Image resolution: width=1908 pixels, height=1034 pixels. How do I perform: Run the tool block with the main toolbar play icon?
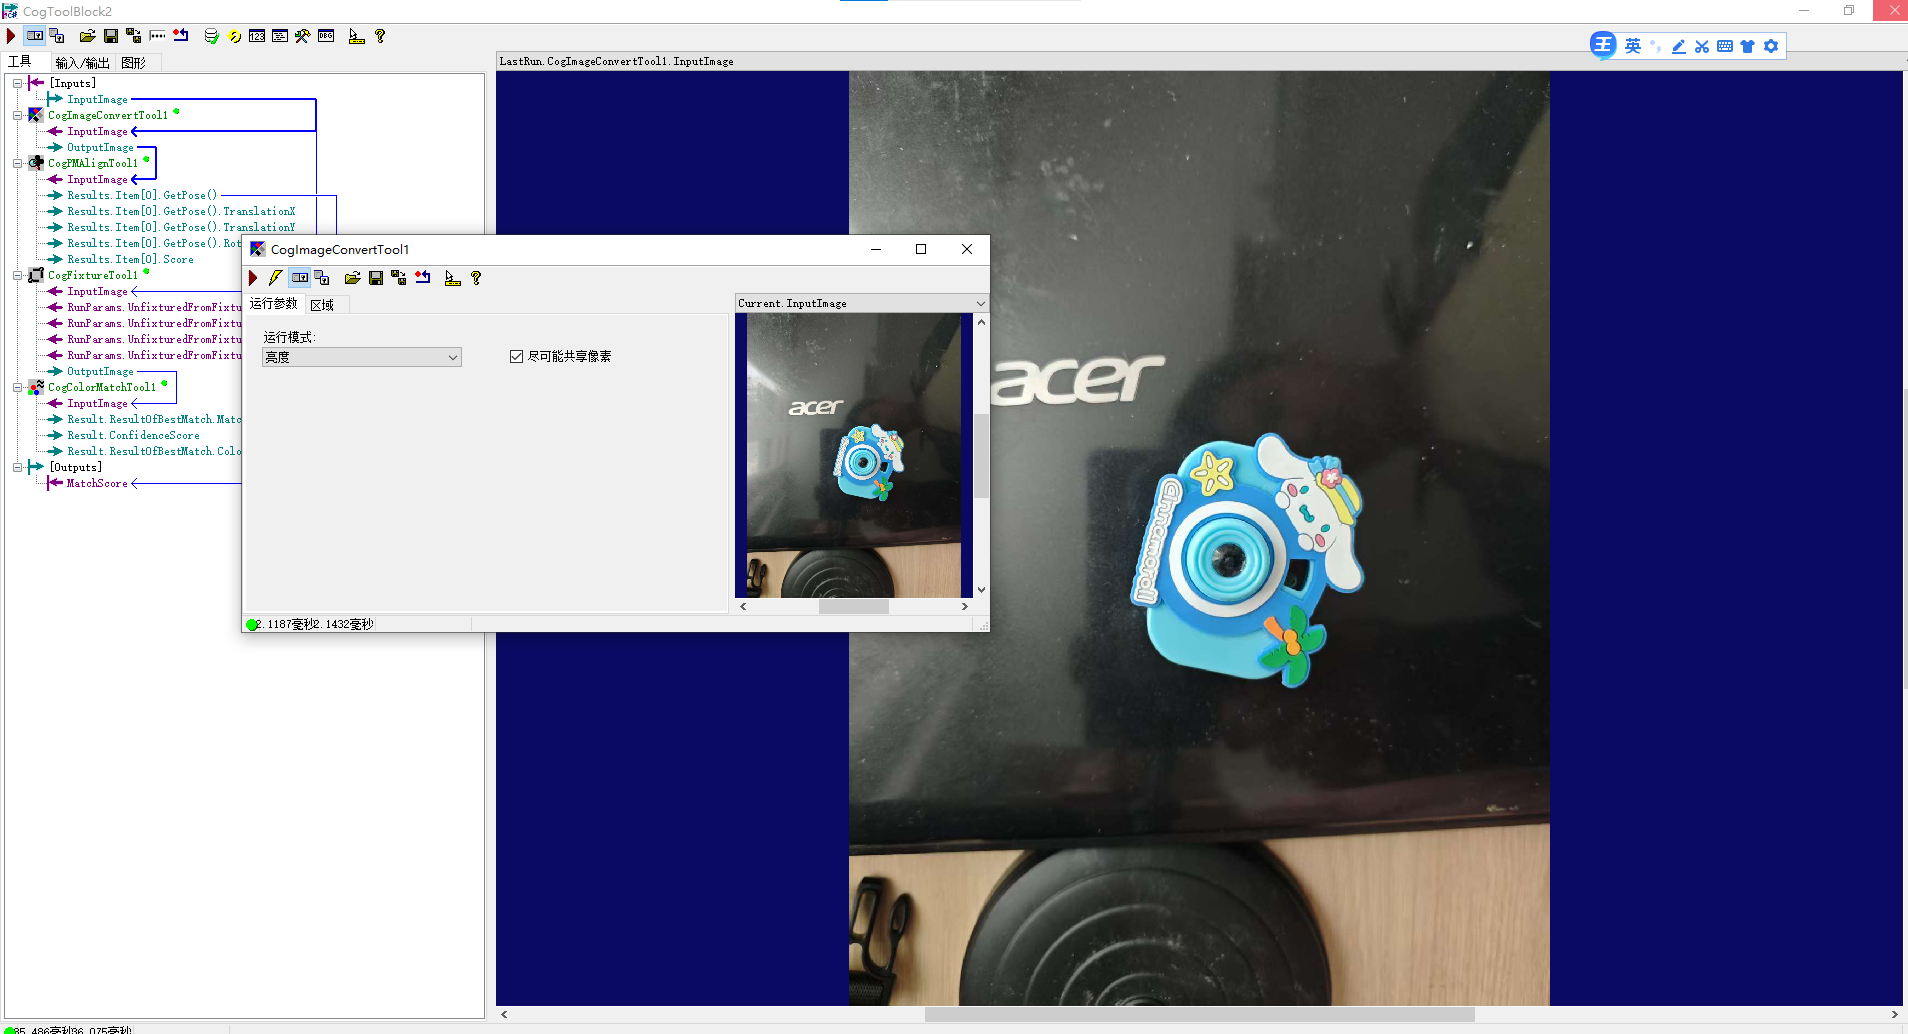[11, 36]
